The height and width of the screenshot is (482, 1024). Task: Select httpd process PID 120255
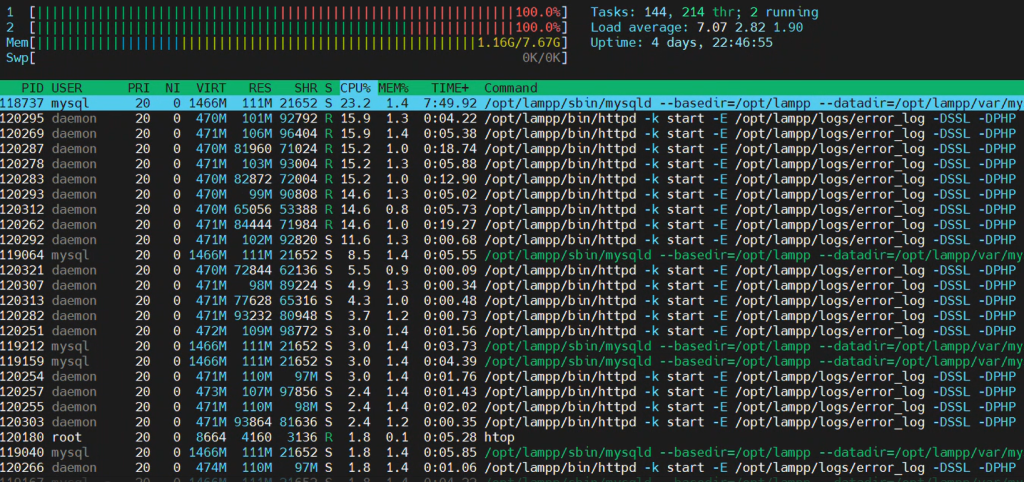pyautogui.click(x=512, y=407)
